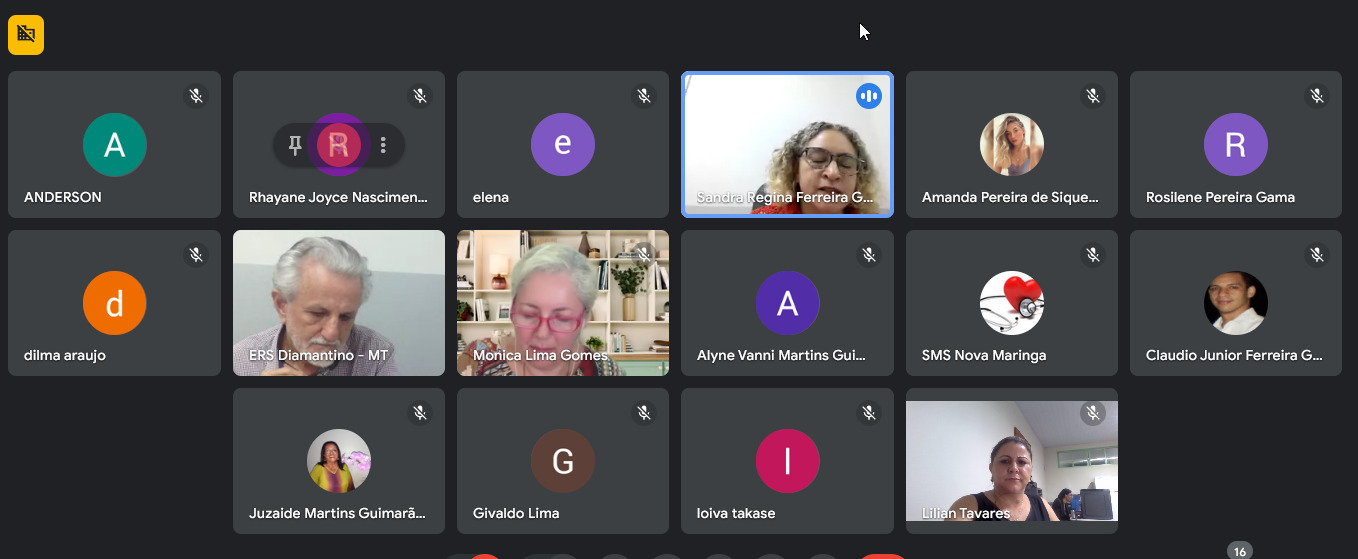Viewport: 1358px width, 559px height.
Task: Click the name label "ANDERSON"
Action: click(x=63, y=197)
